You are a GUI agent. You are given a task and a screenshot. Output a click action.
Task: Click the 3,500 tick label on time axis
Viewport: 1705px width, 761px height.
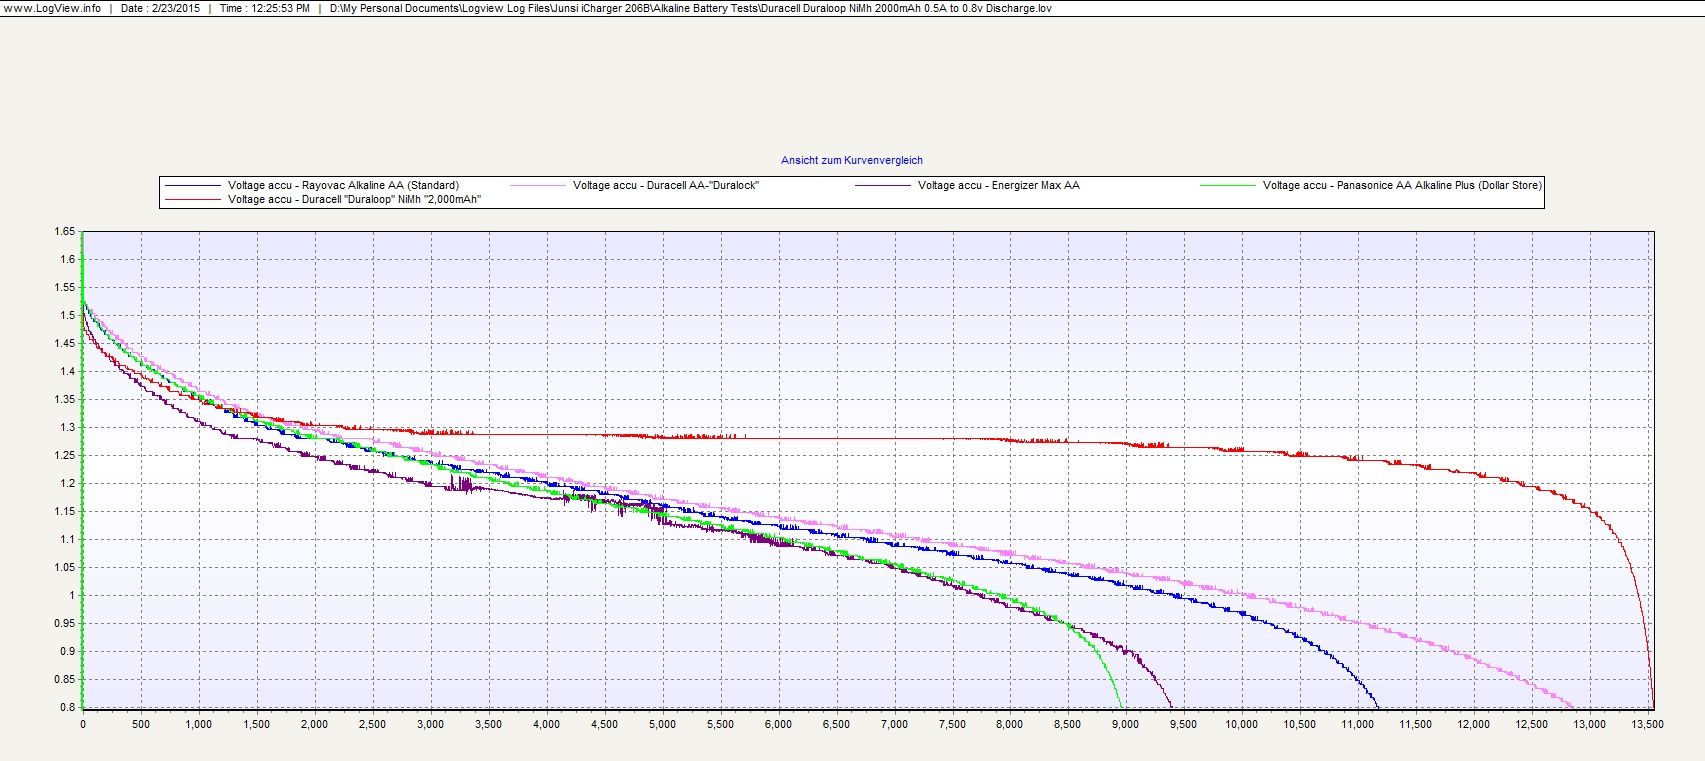(x=489, y=724)
